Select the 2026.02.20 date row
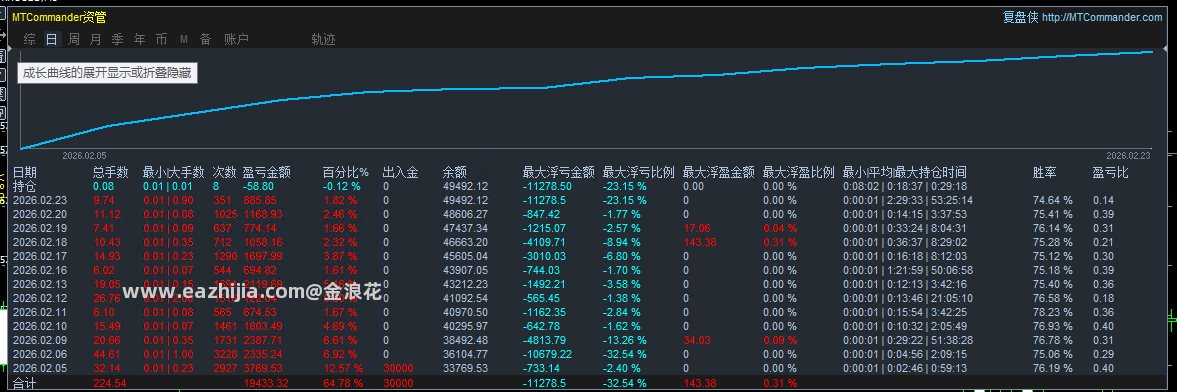Viewport: 1177px width, 392px height. pos(41,214)
